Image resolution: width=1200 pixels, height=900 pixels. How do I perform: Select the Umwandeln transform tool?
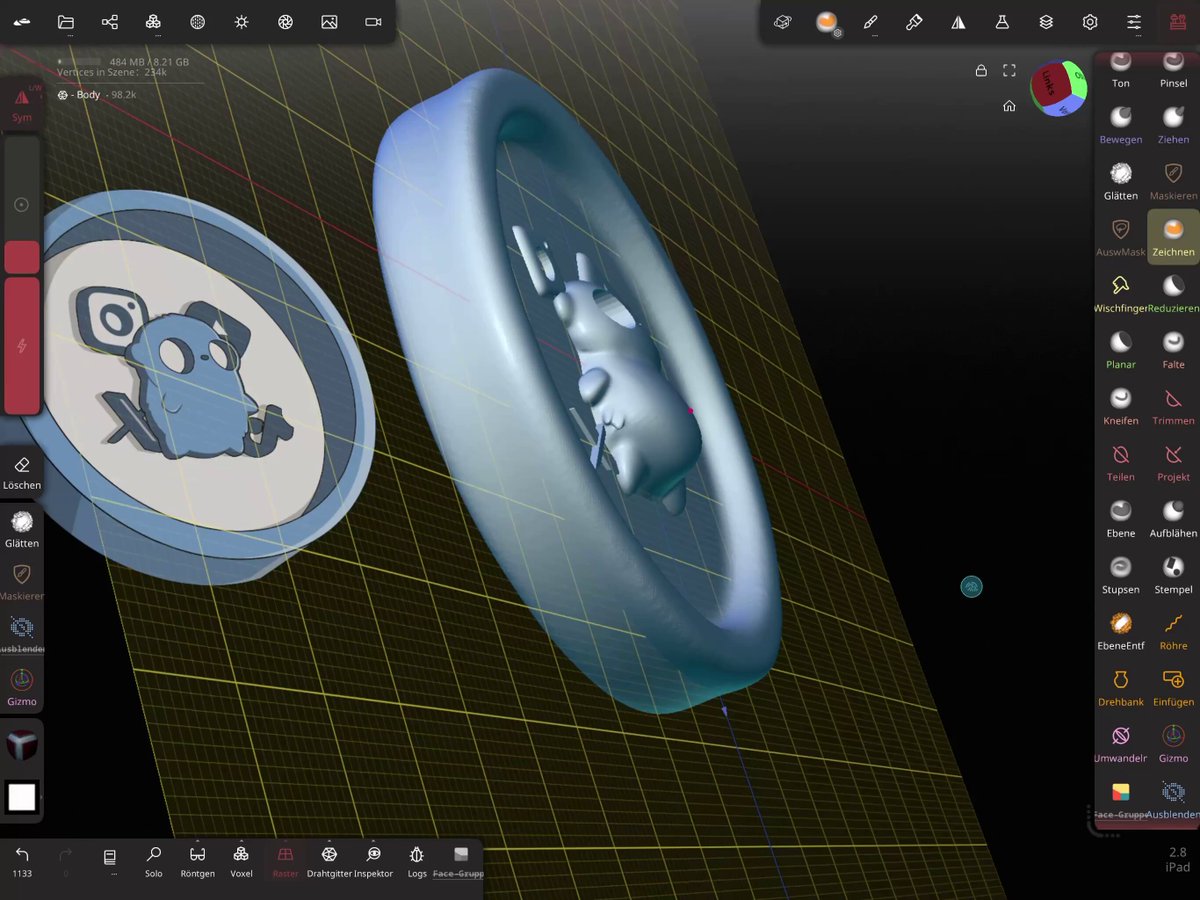[1121, 743]
